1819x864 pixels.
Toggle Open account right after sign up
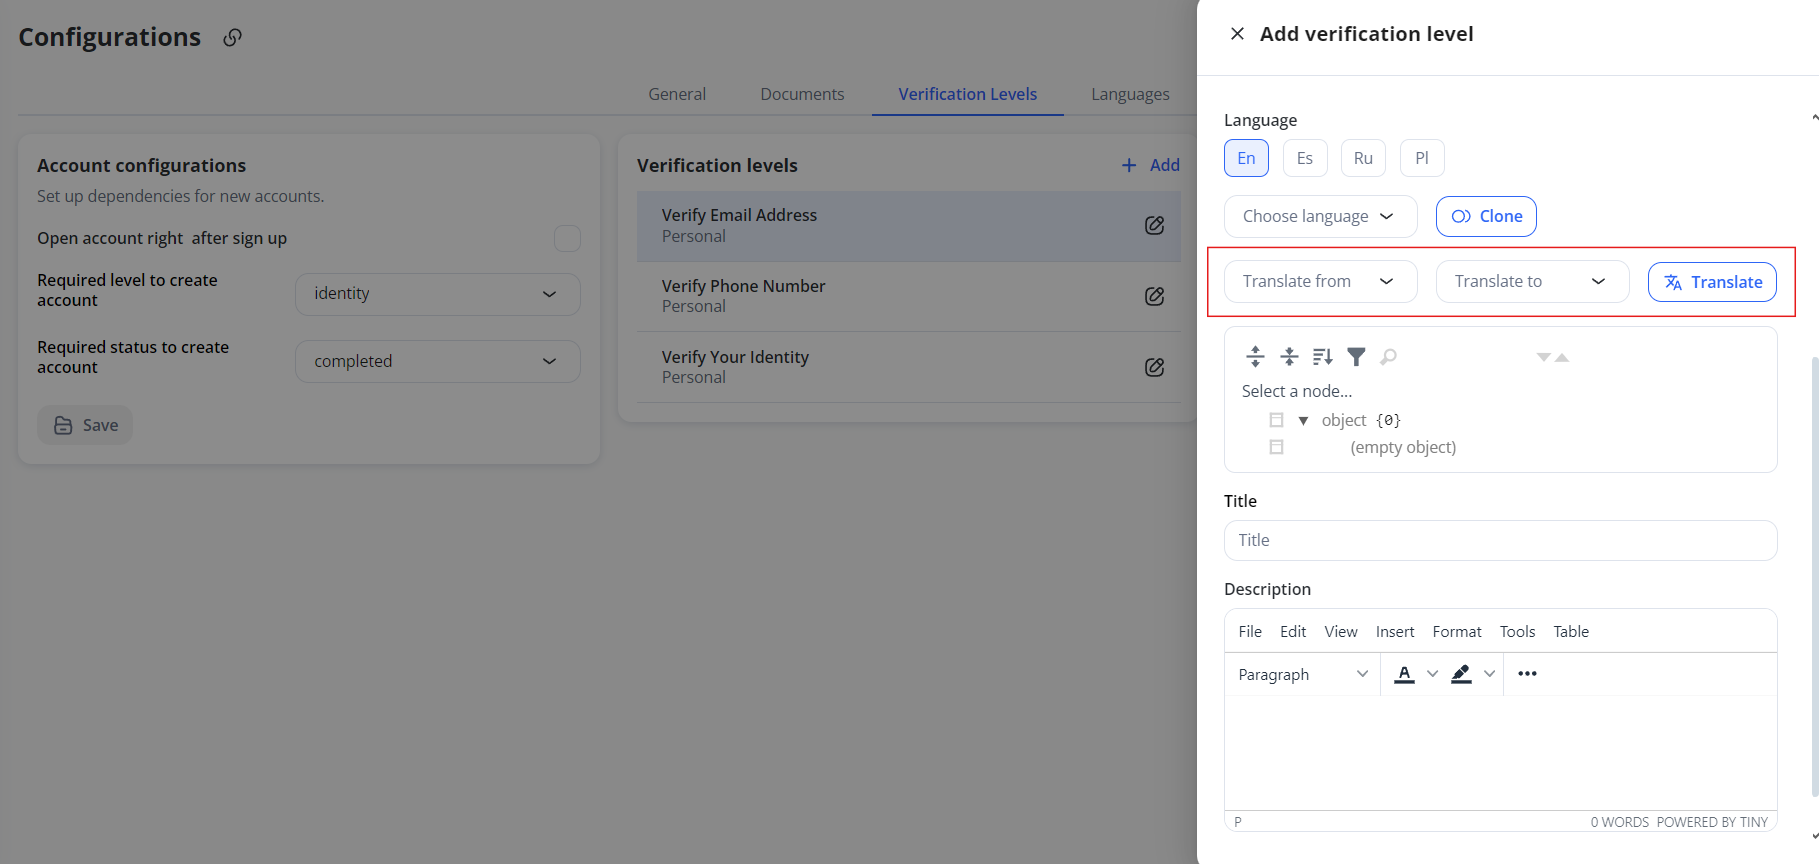coord(567,238)
